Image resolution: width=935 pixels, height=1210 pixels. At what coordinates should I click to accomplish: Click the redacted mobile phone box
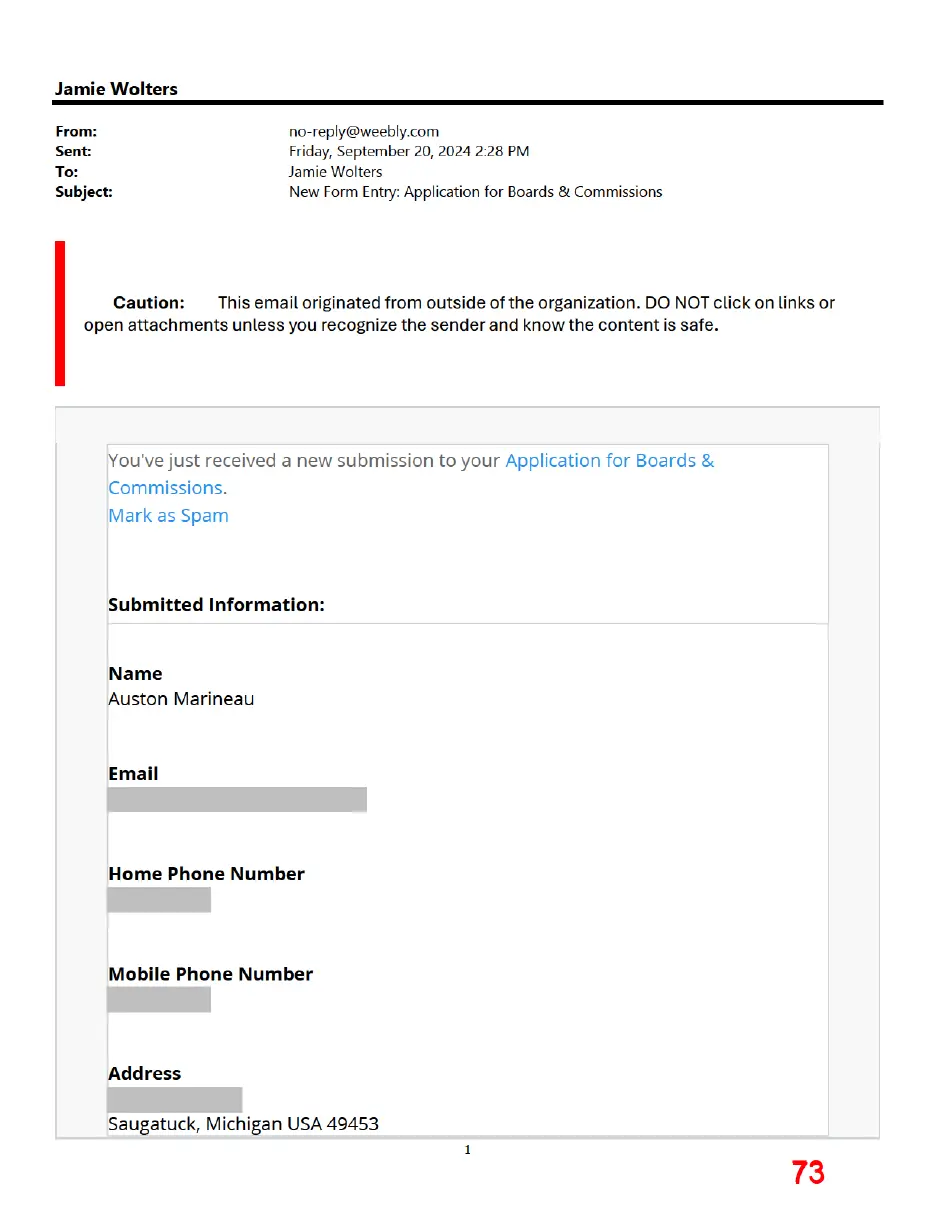[159, 999]
